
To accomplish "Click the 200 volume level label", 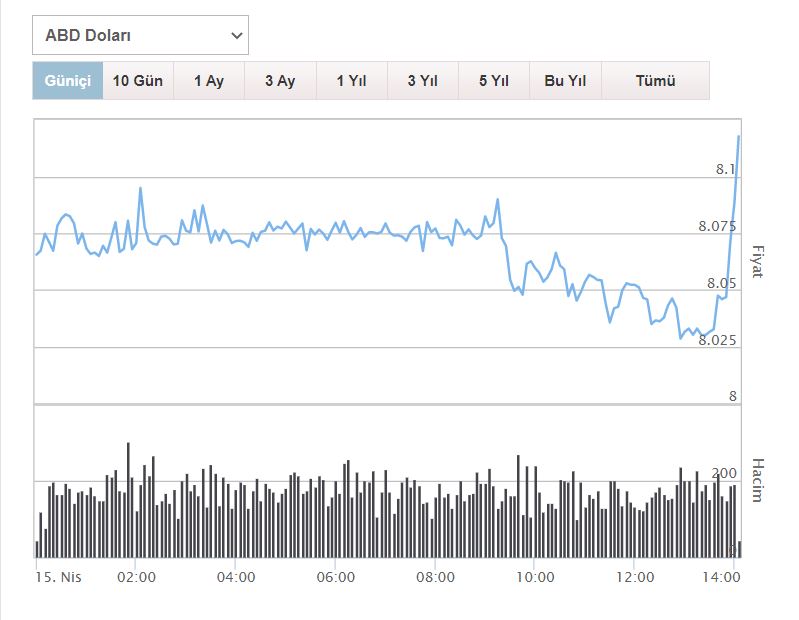I will (725, 473).
